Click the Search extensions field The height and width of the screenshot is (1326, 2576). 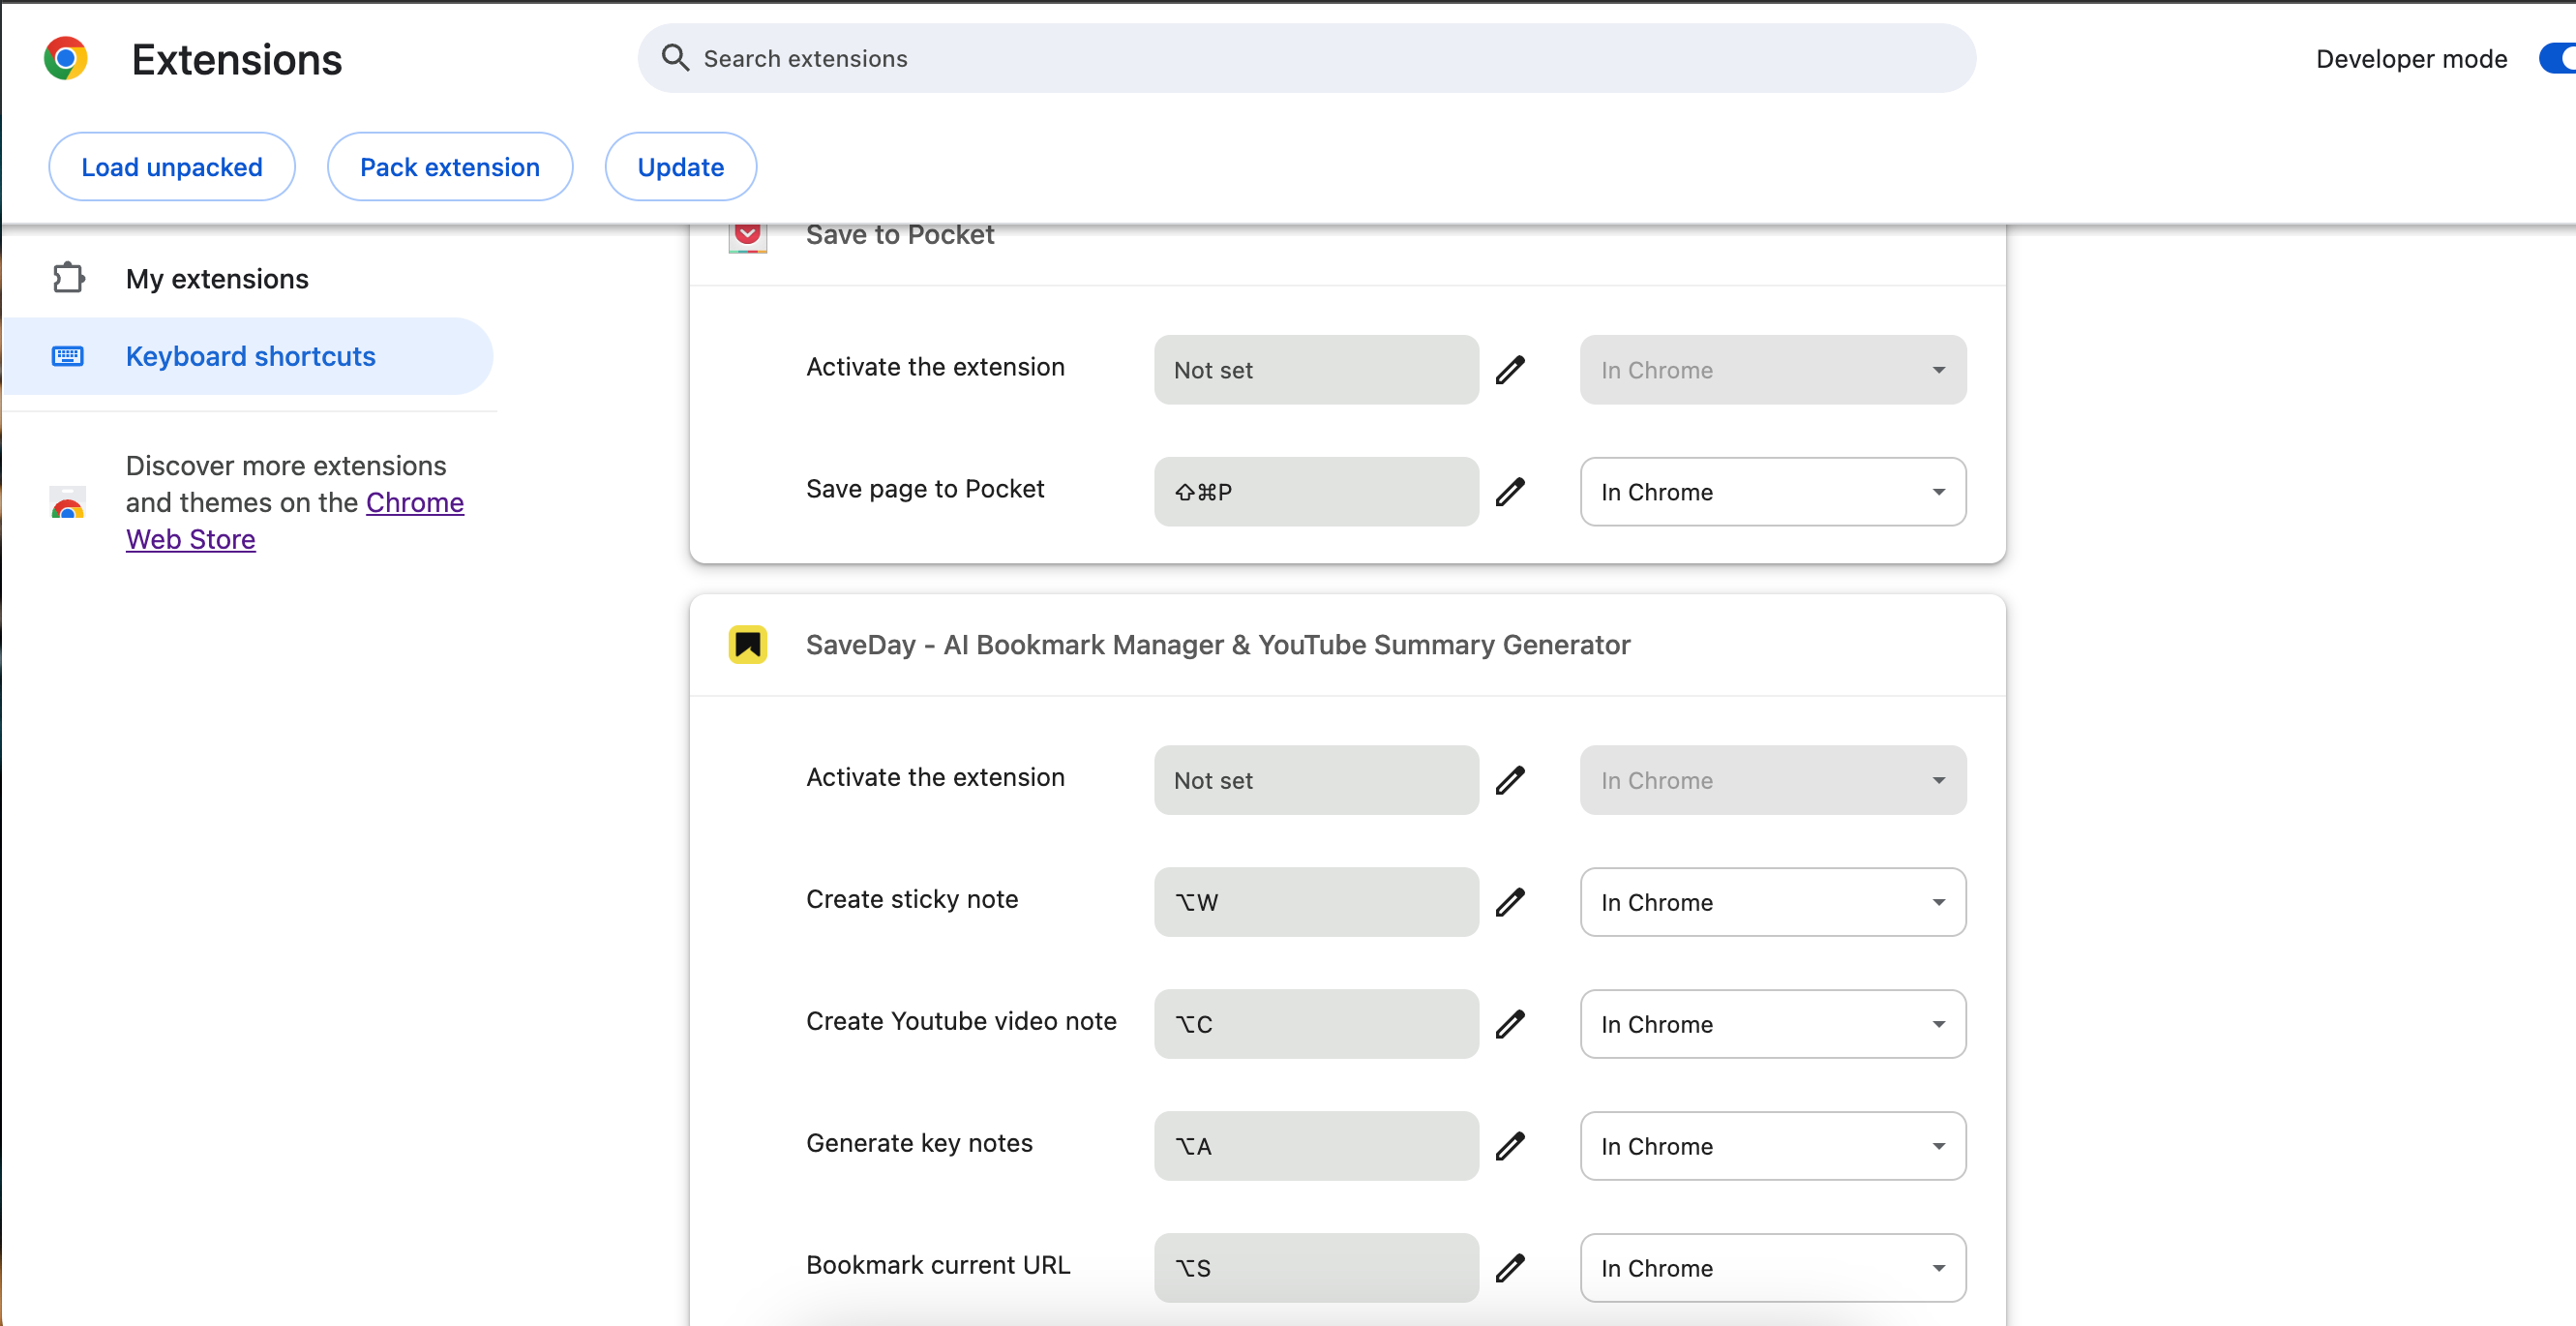pyautogui.click(x=1306, y=58)
